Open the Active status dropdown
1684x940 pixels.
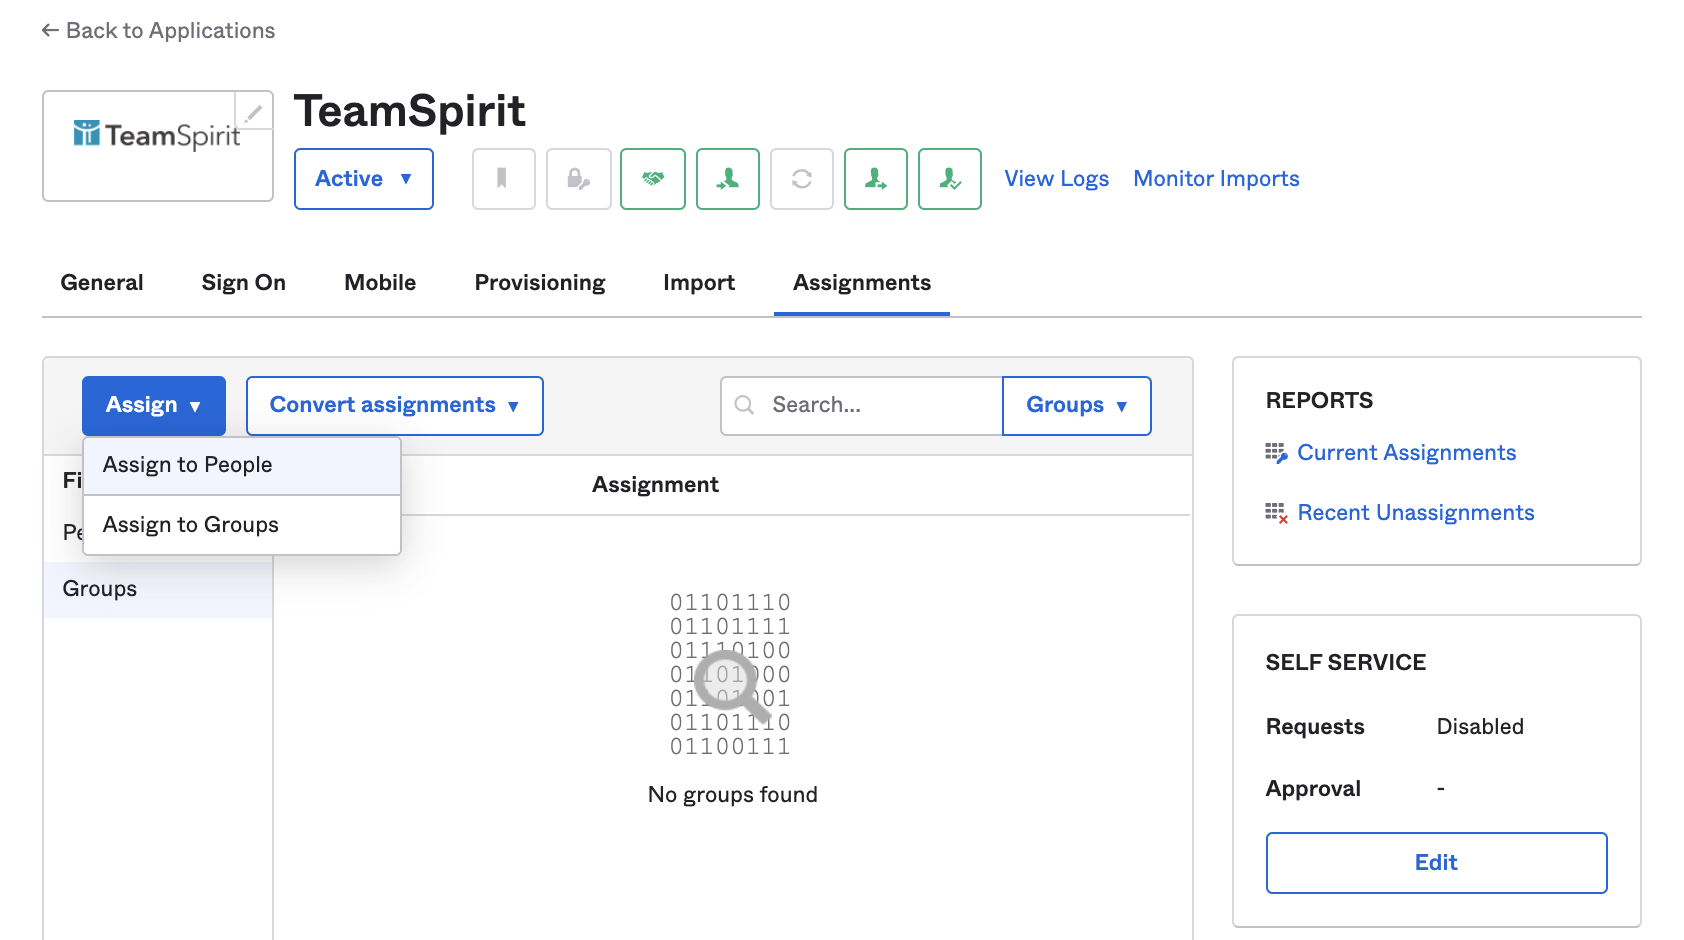[x=363, y=179]
